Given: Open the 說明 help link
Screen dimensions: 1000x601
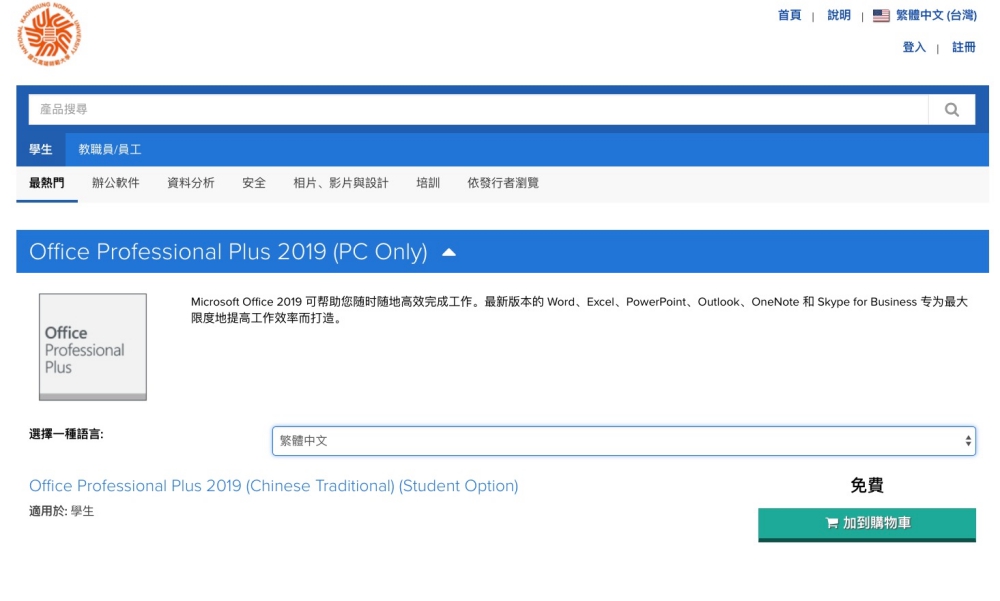Looking at the screenshot, I should pos(839,15).
